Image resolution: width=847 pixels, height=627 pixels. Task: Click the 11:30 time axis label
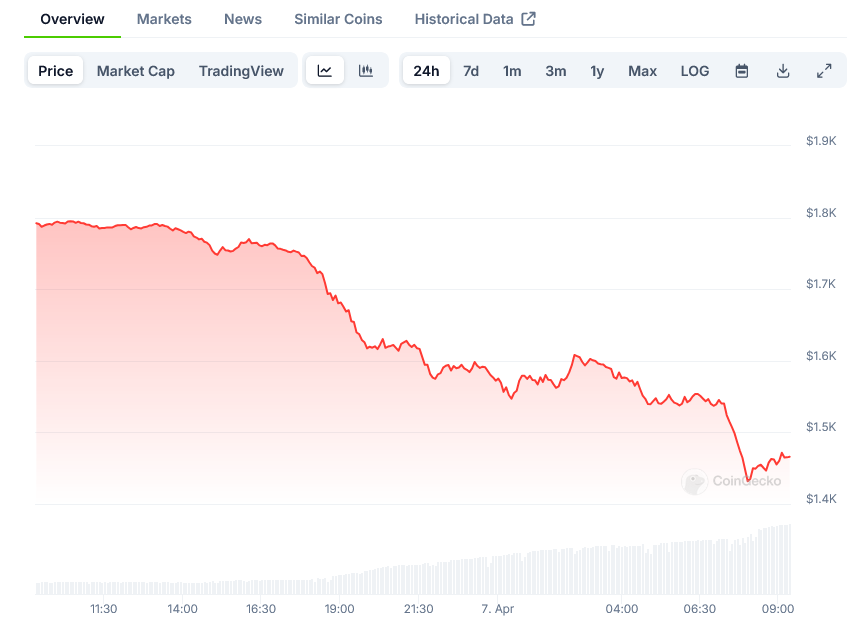pos(103,609)
